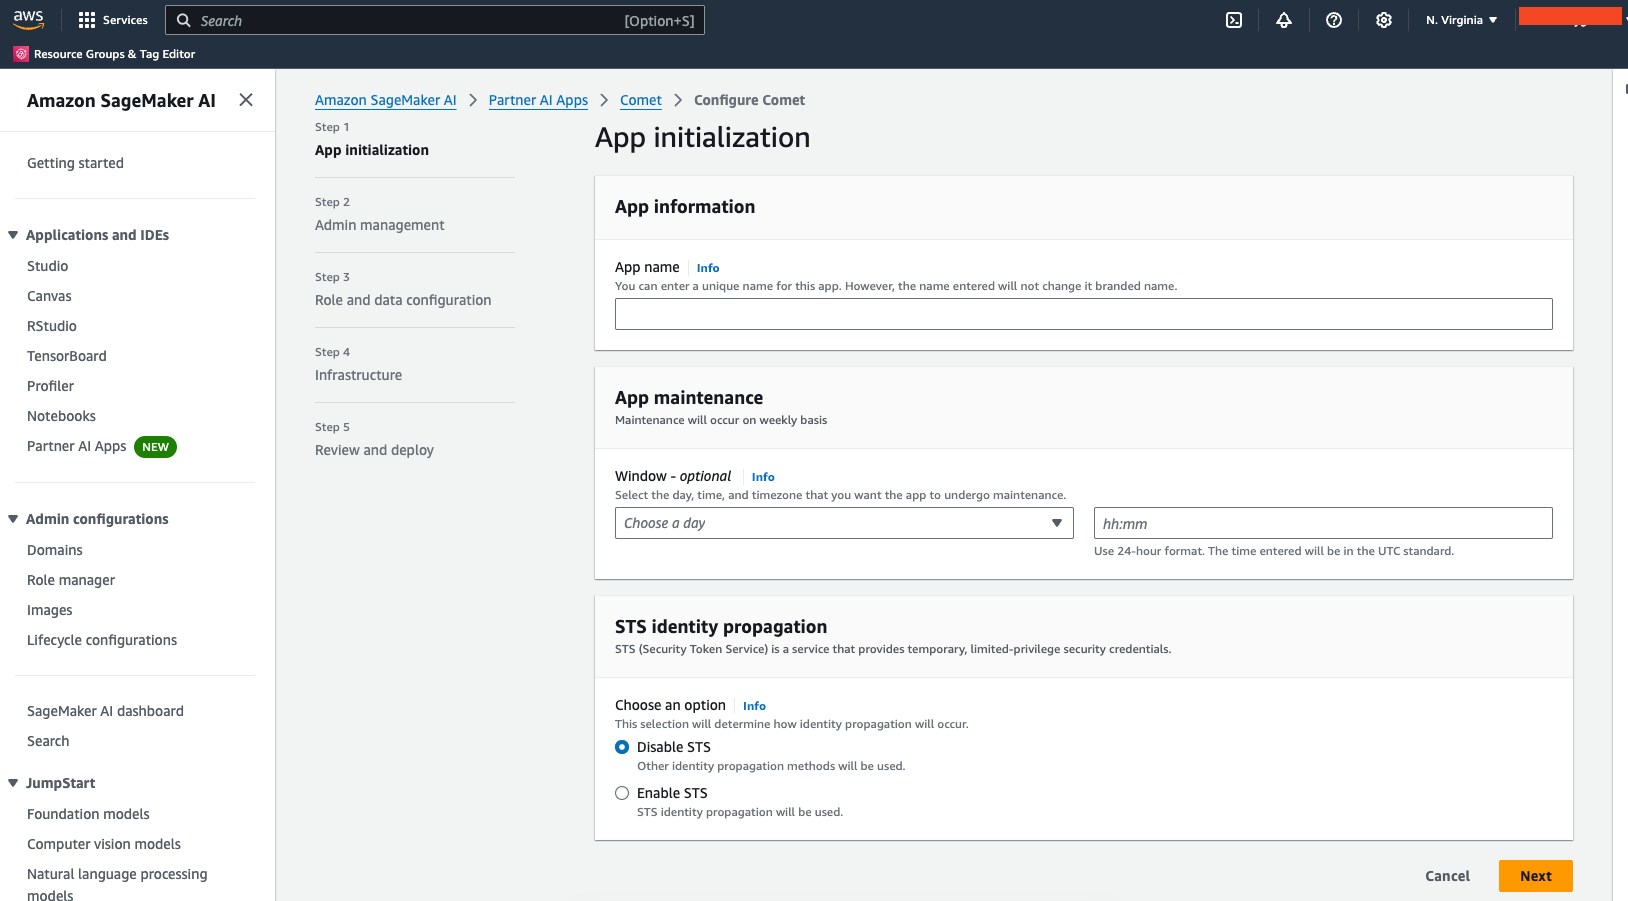Viewport: 1628px width, 901px height.
Task: Open the Choose a day dropdown
Action: 844,523
